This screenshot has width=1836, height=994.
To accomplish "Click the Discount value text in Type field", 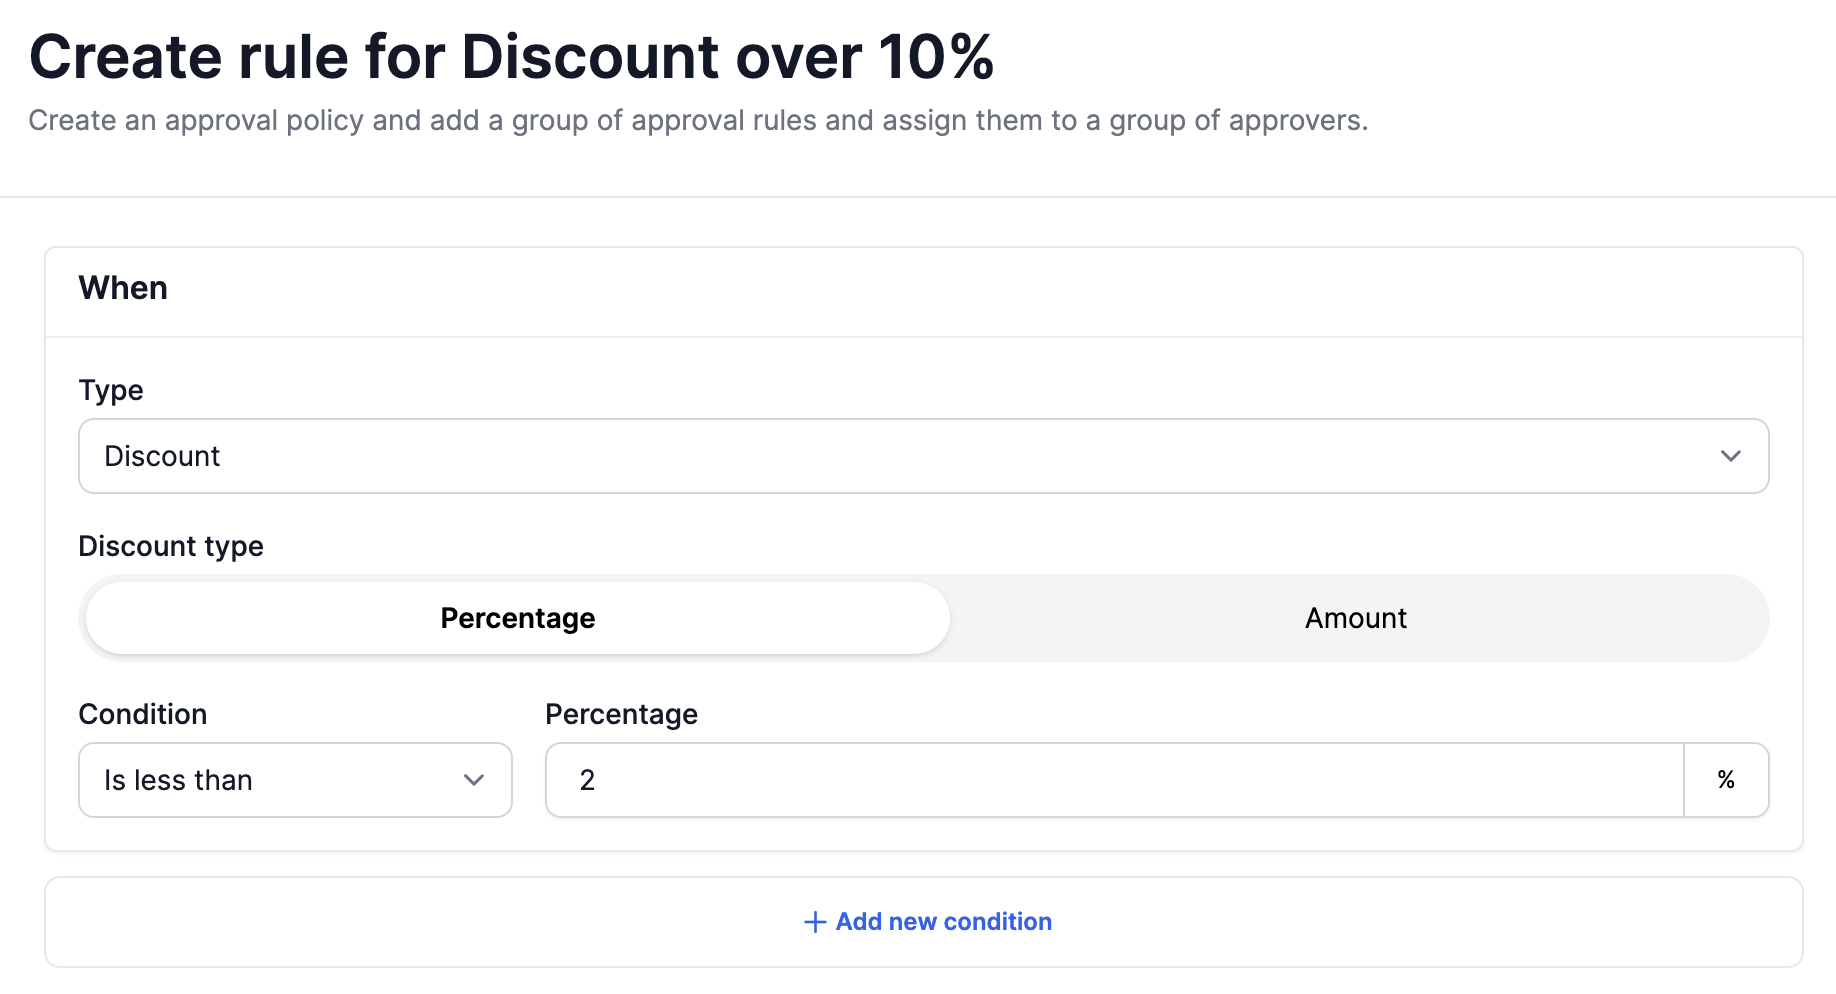I will pyautogui.click(x=162, y=456).
